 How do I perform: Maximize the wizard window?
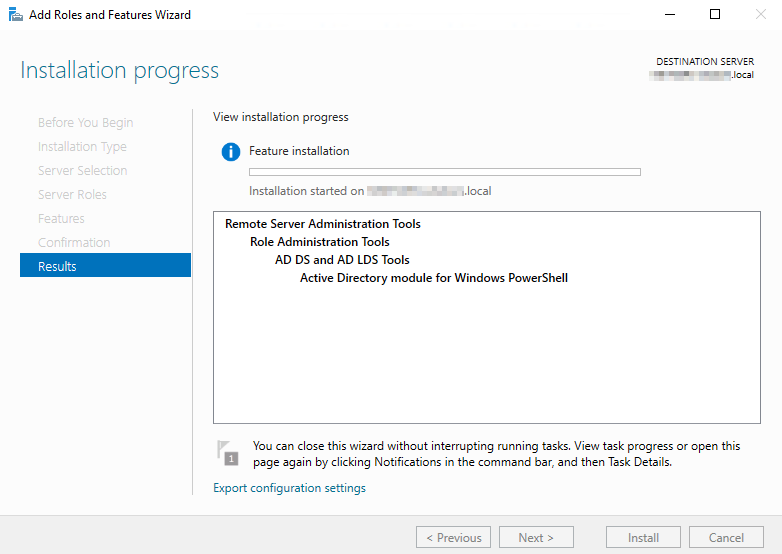pyautogui.click(x=715, y=14)
